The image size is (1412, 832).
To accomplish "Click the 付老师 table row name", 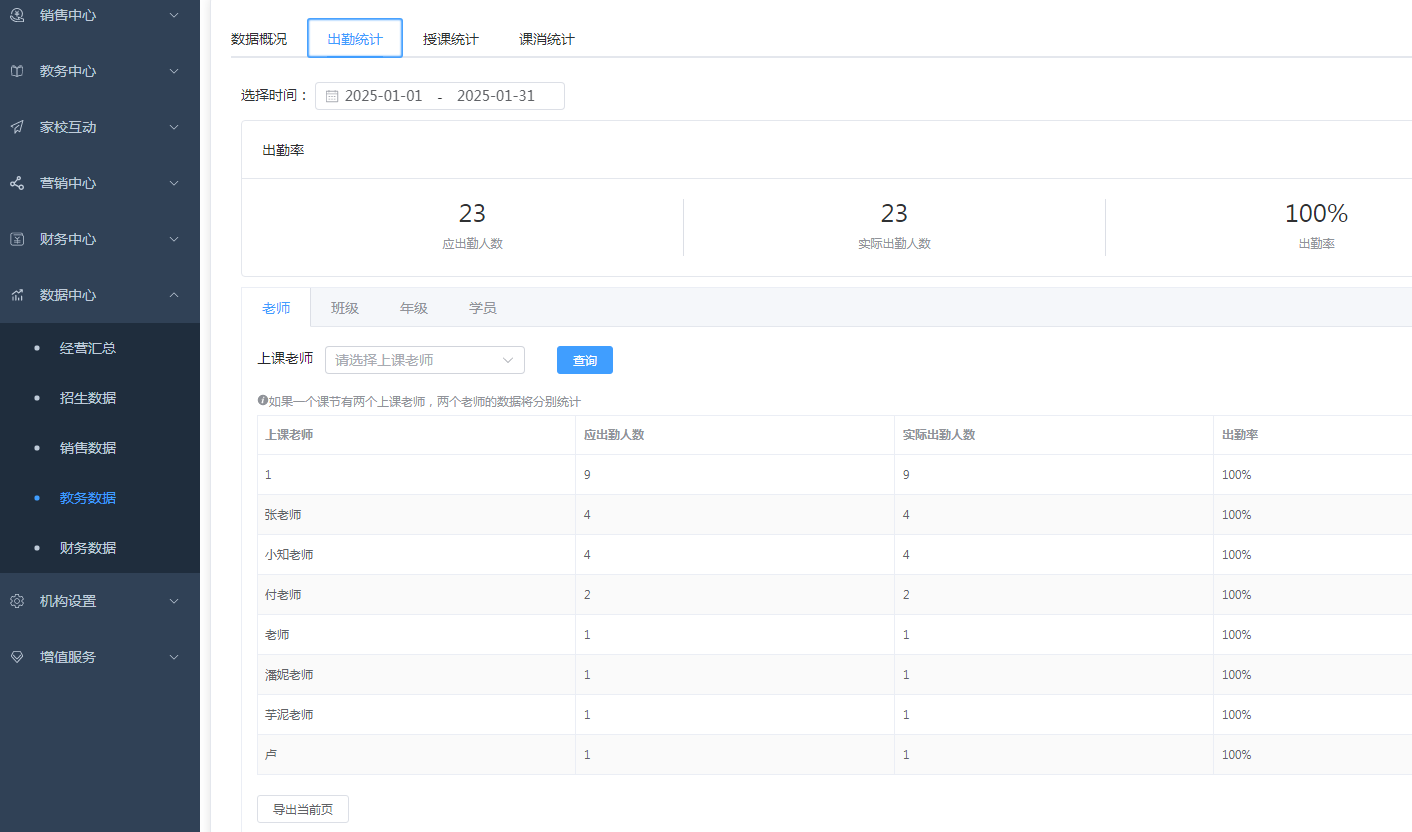I will coord(283,595).
